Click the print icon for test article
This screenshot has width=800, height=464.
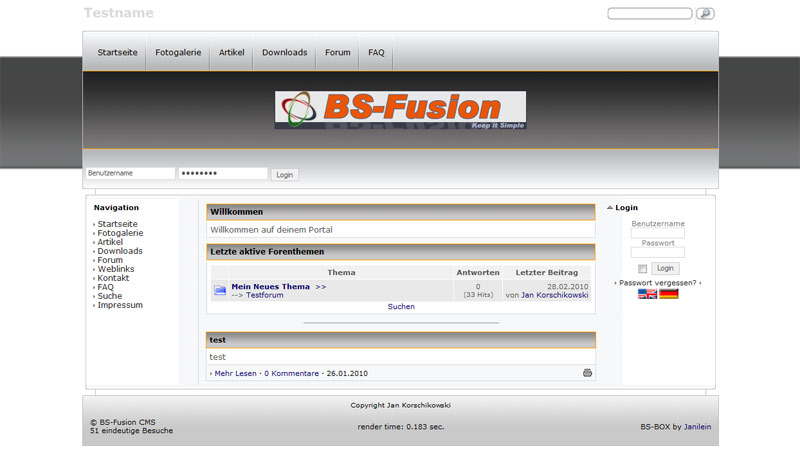tap(587, 373)
